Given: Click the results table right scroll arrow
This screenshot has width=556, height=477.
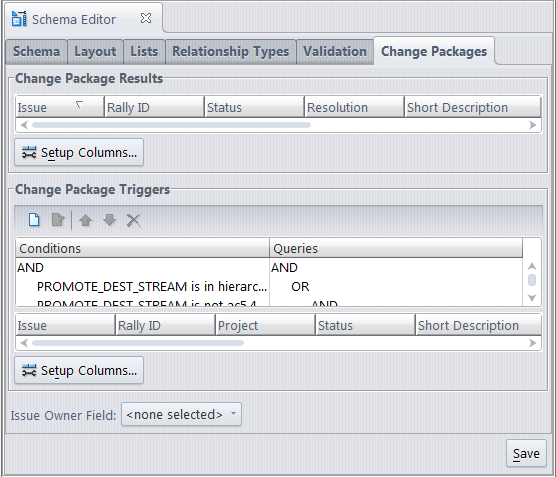Looking at the screenshot, I should [532, 125].
